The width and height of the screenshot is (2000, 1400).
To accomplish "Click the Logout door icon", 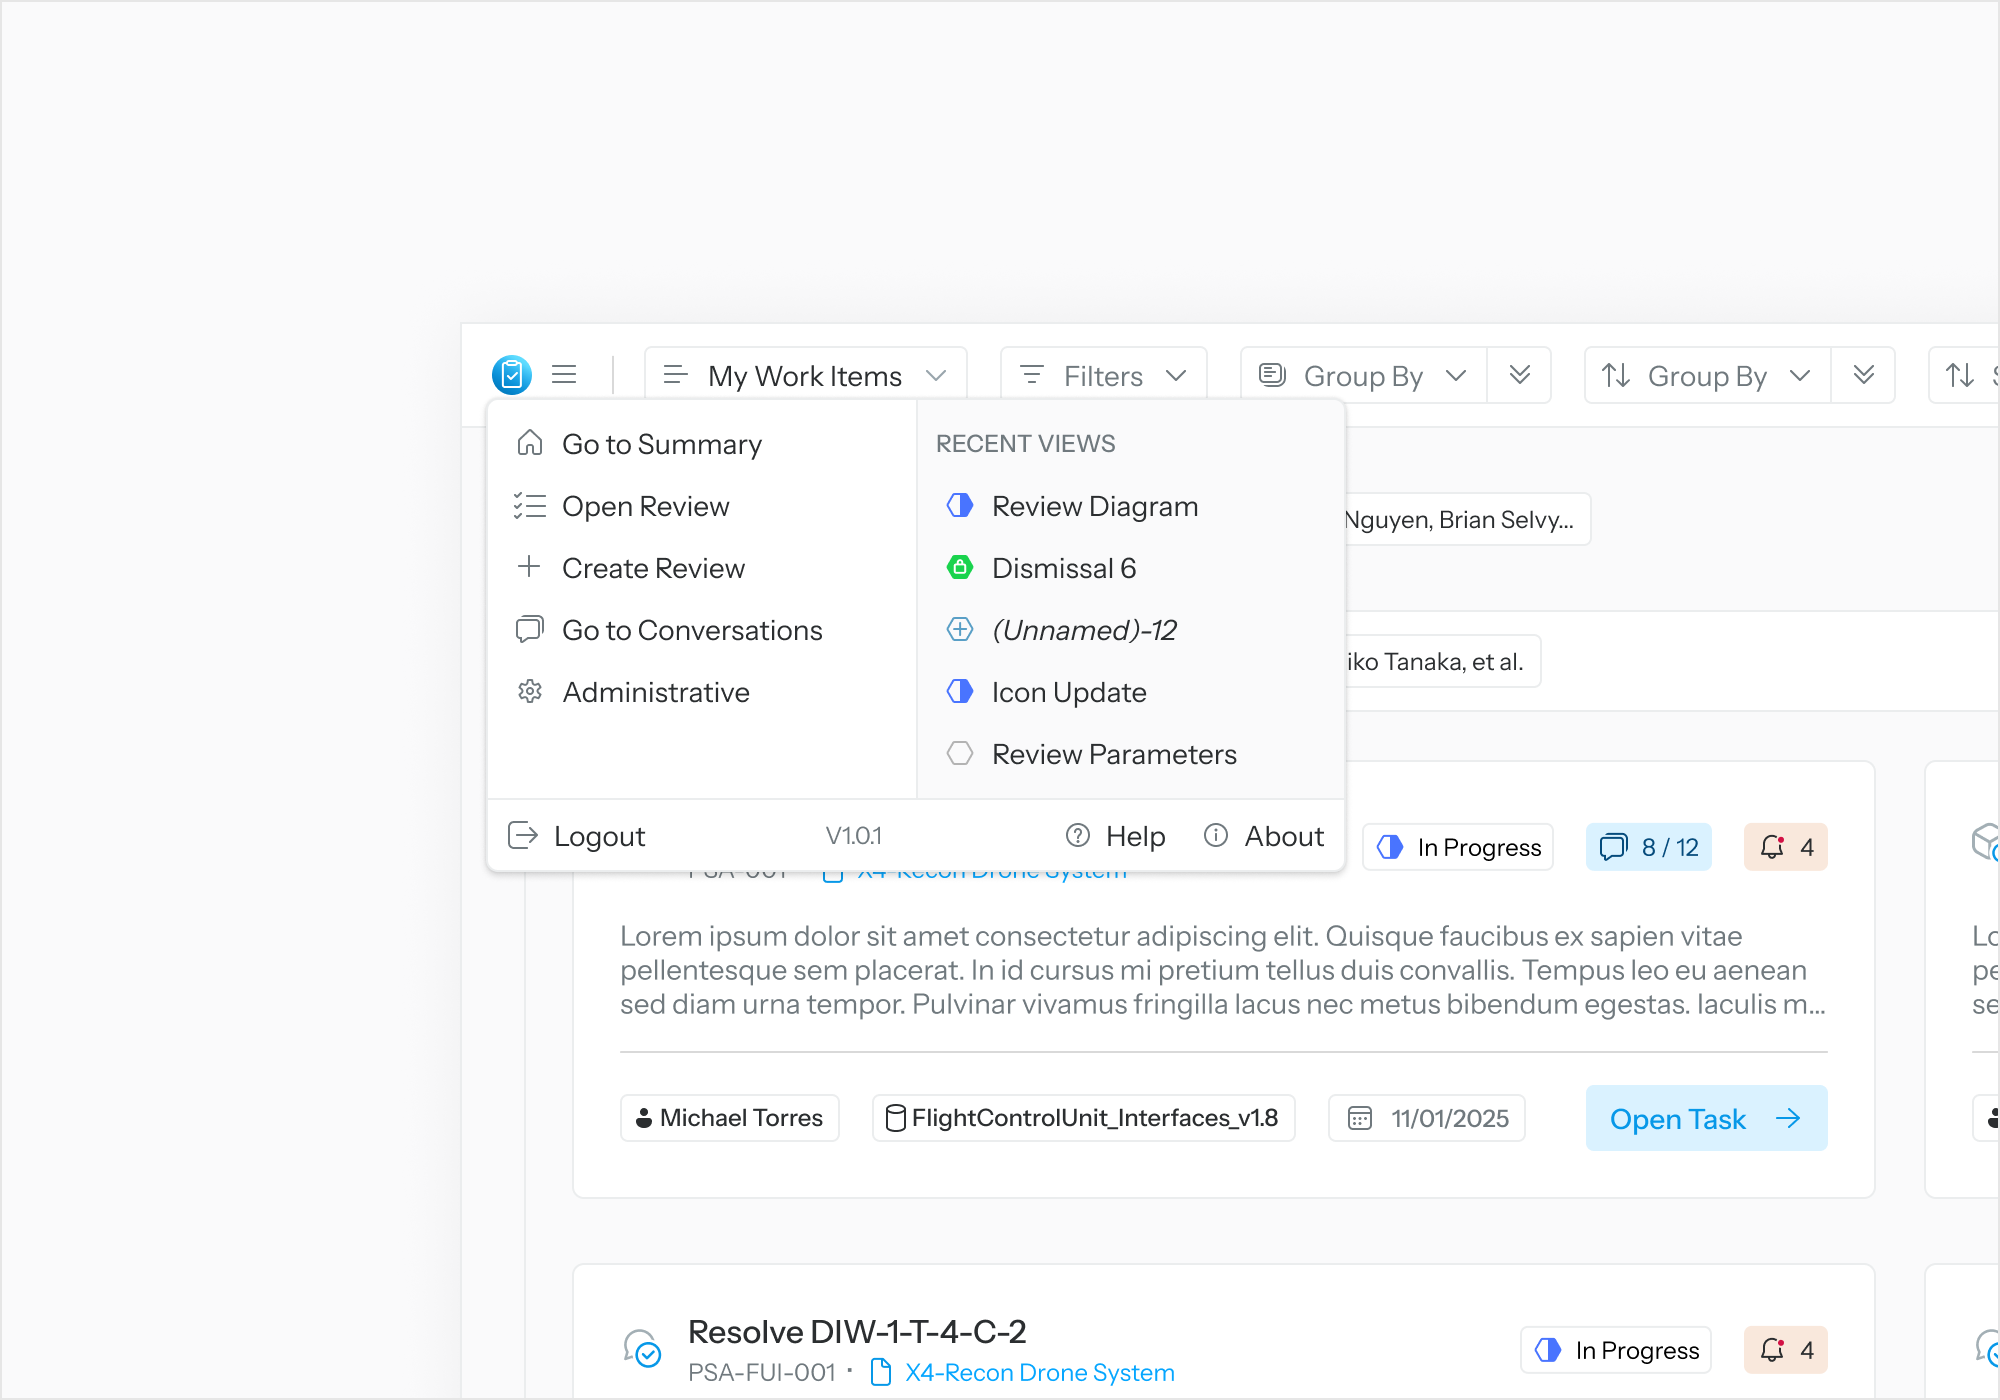I will click(x=522, y=836).
